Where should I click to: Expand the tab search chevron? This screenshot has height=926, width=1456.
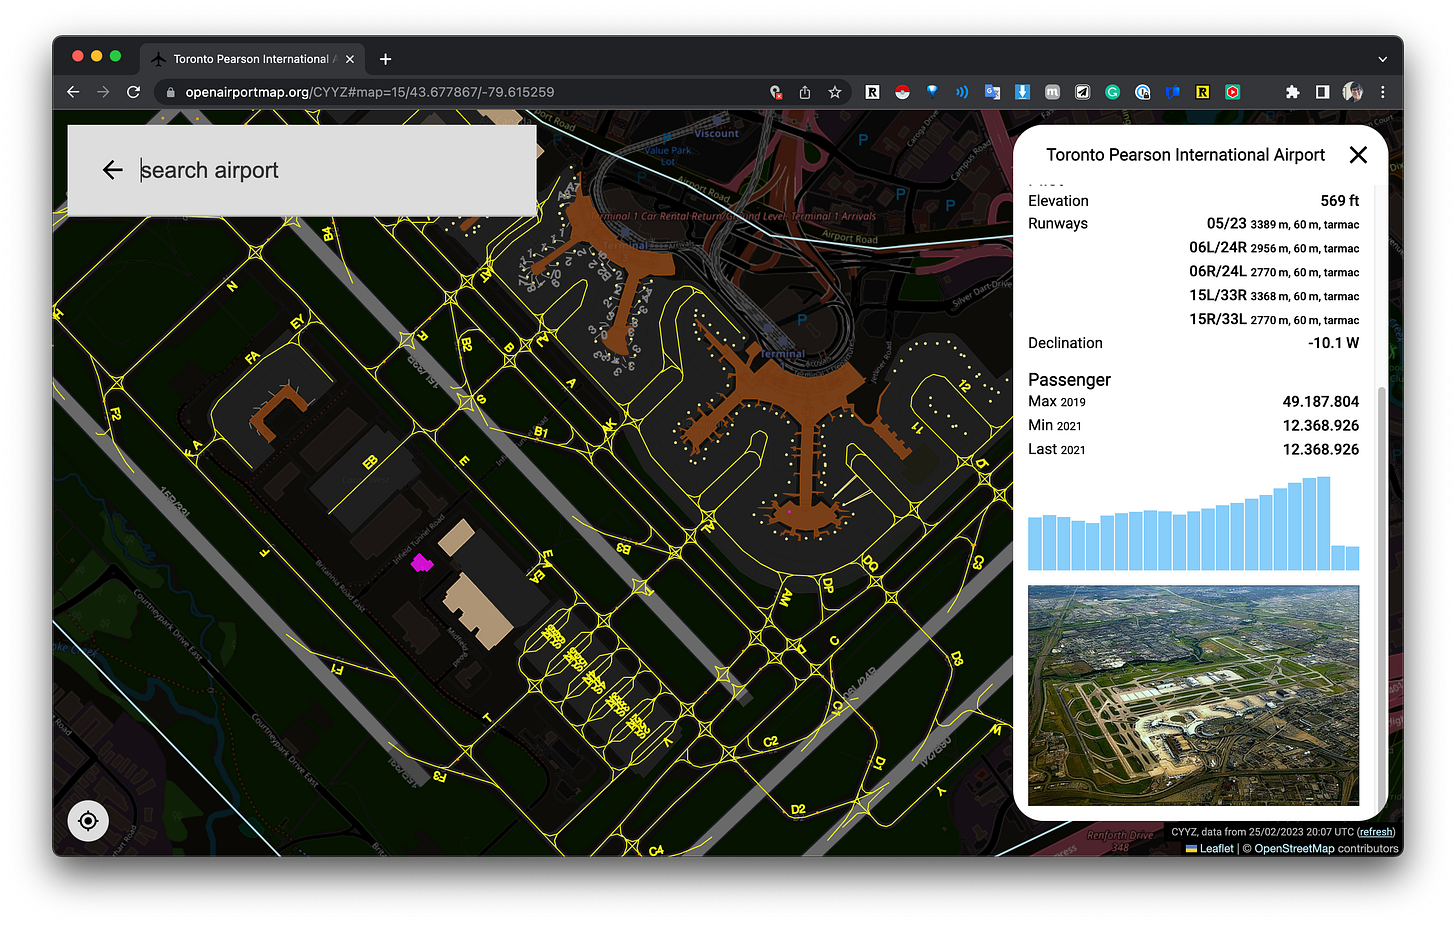pyautogui.click(x=1383, y=60)
